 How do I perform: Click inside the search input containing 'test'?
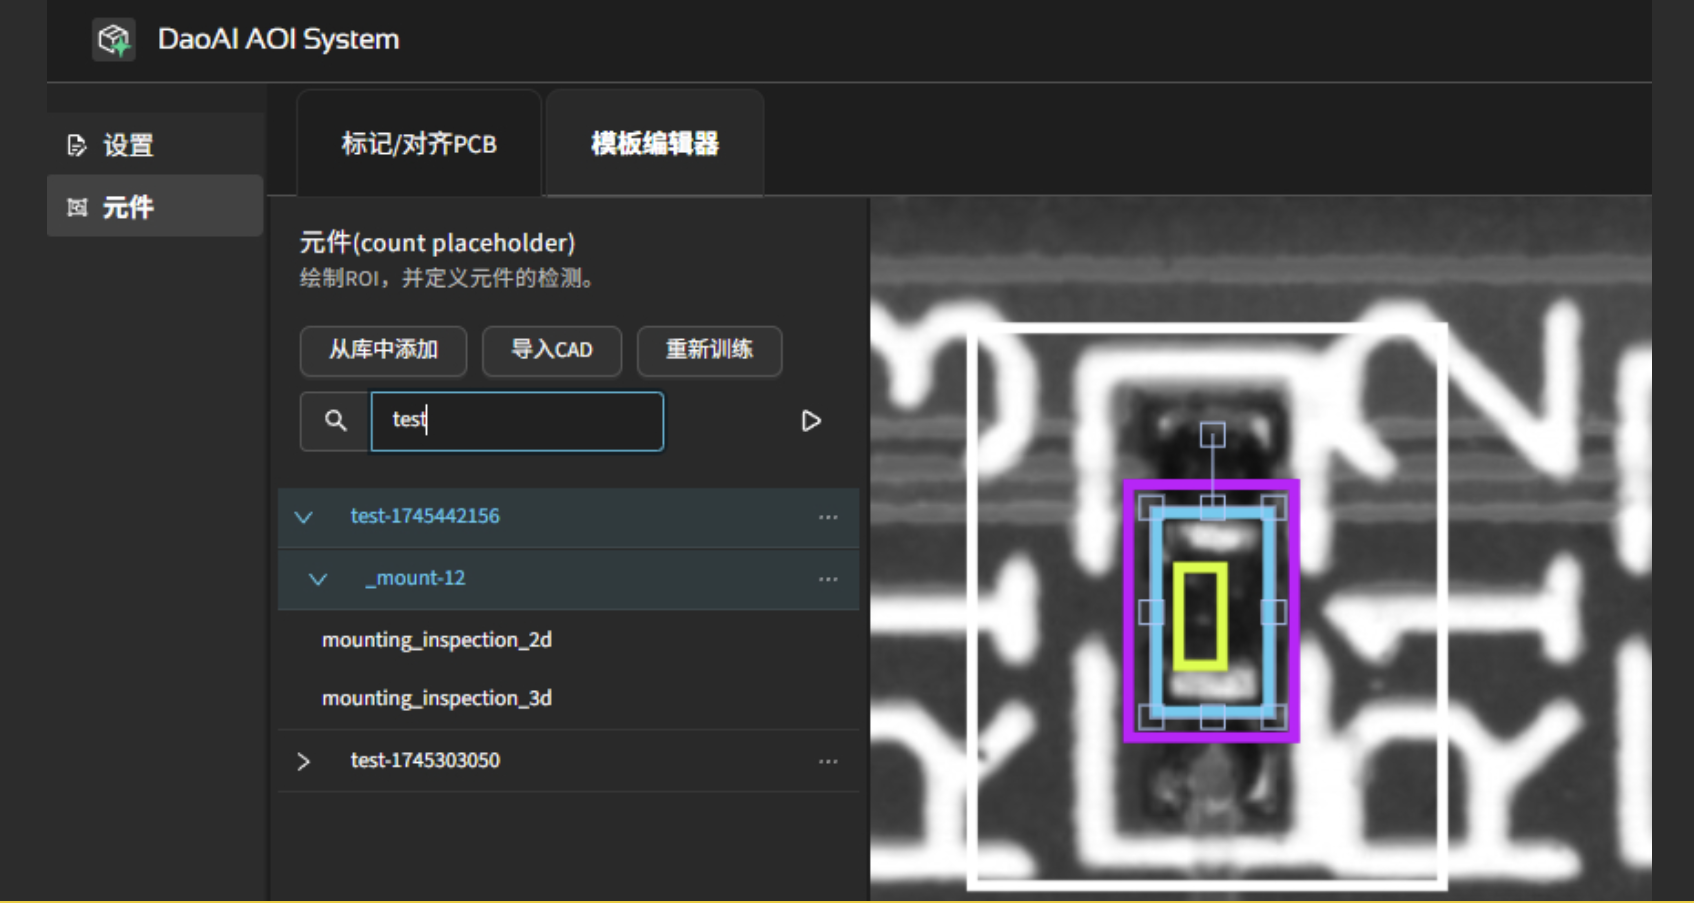[517, 421]
